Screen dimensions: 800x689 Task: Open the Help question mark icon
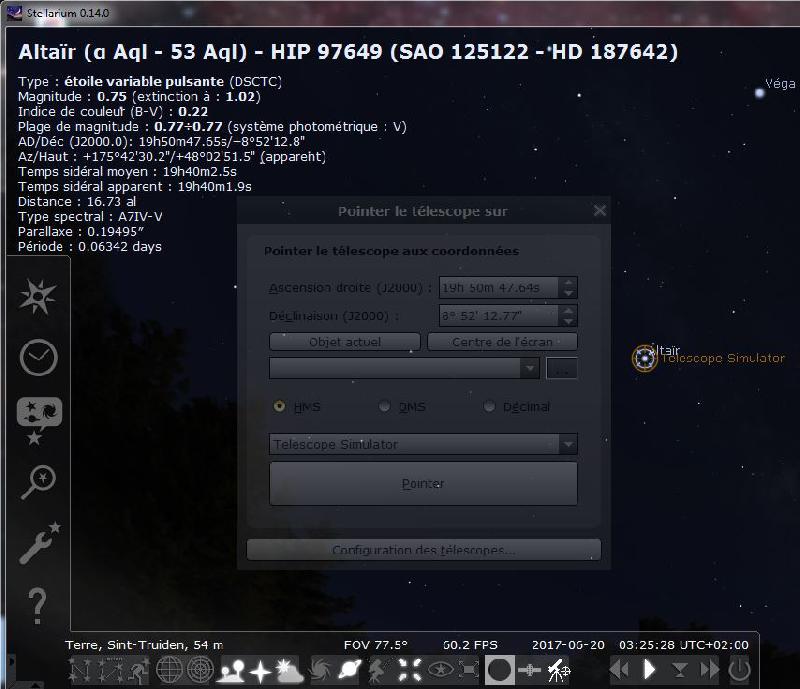point(37,606)
